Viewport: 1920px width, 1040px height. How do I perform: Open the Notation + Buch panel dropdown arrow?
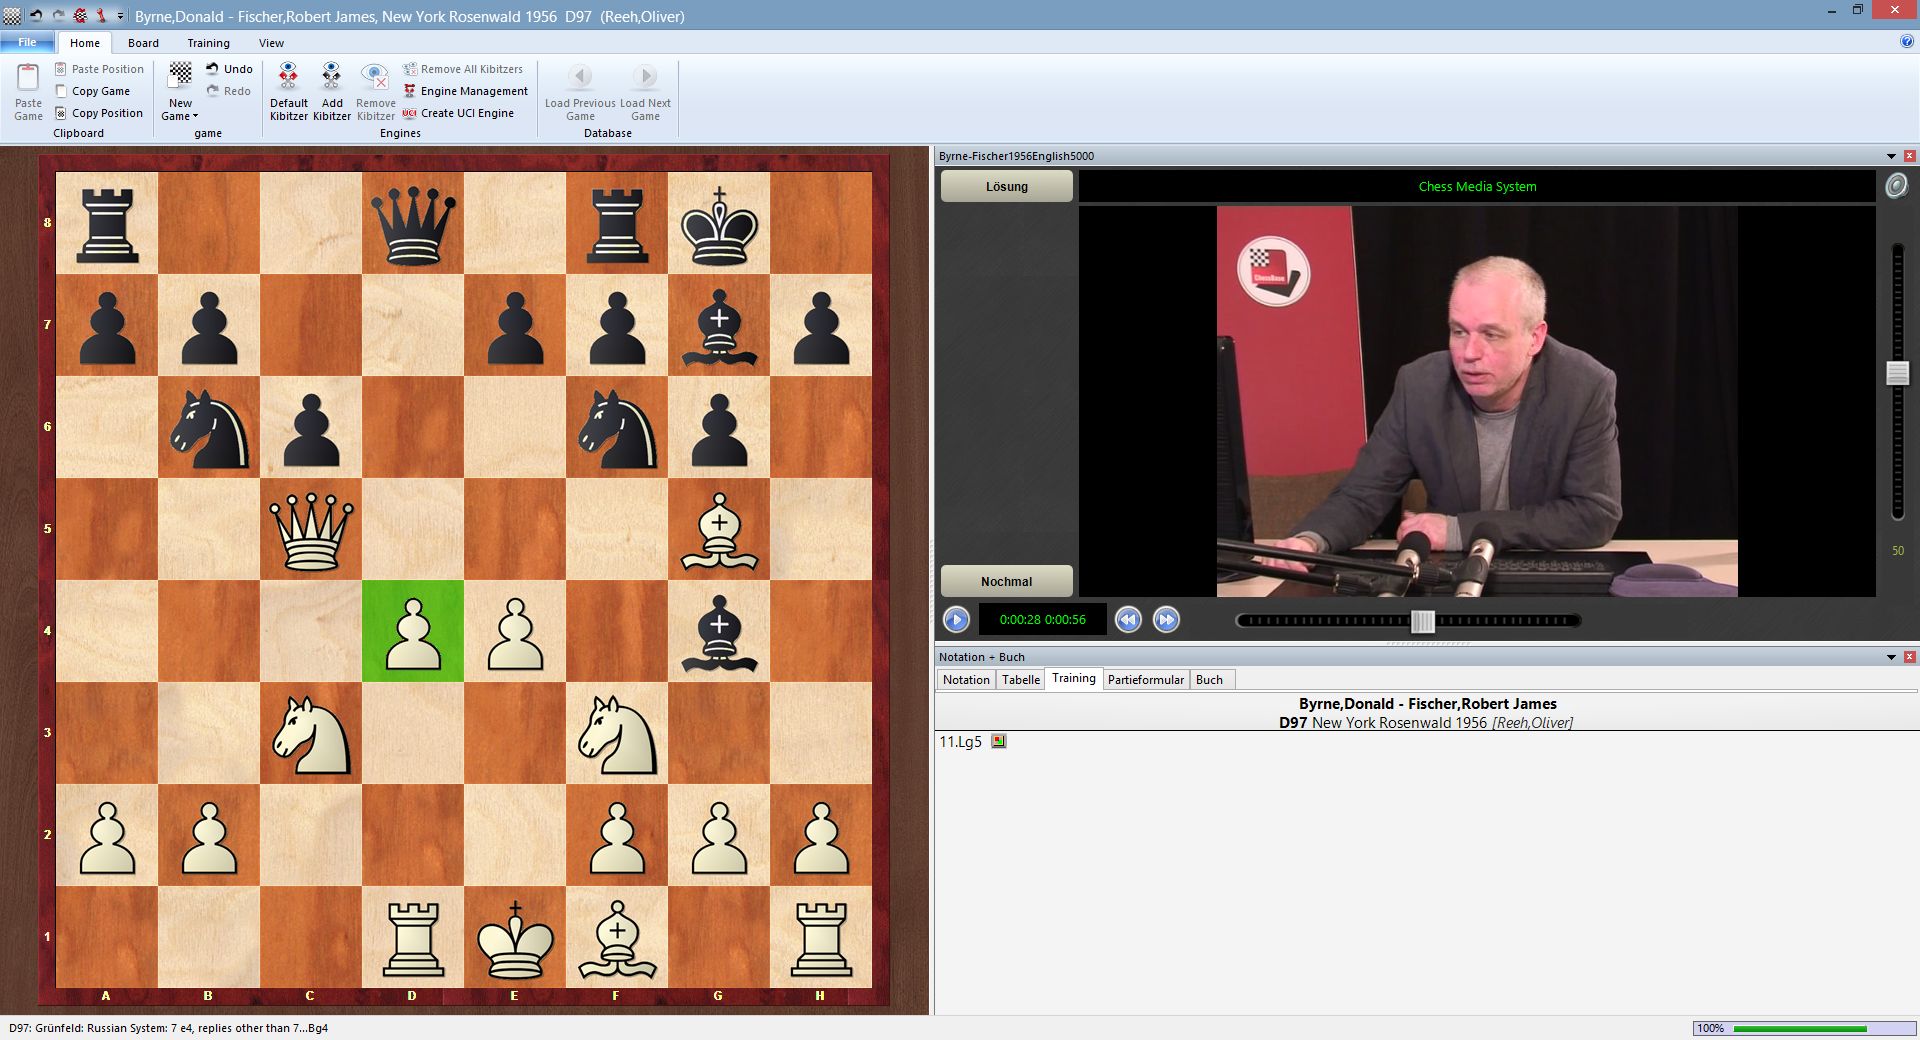tap(1891, 657)
